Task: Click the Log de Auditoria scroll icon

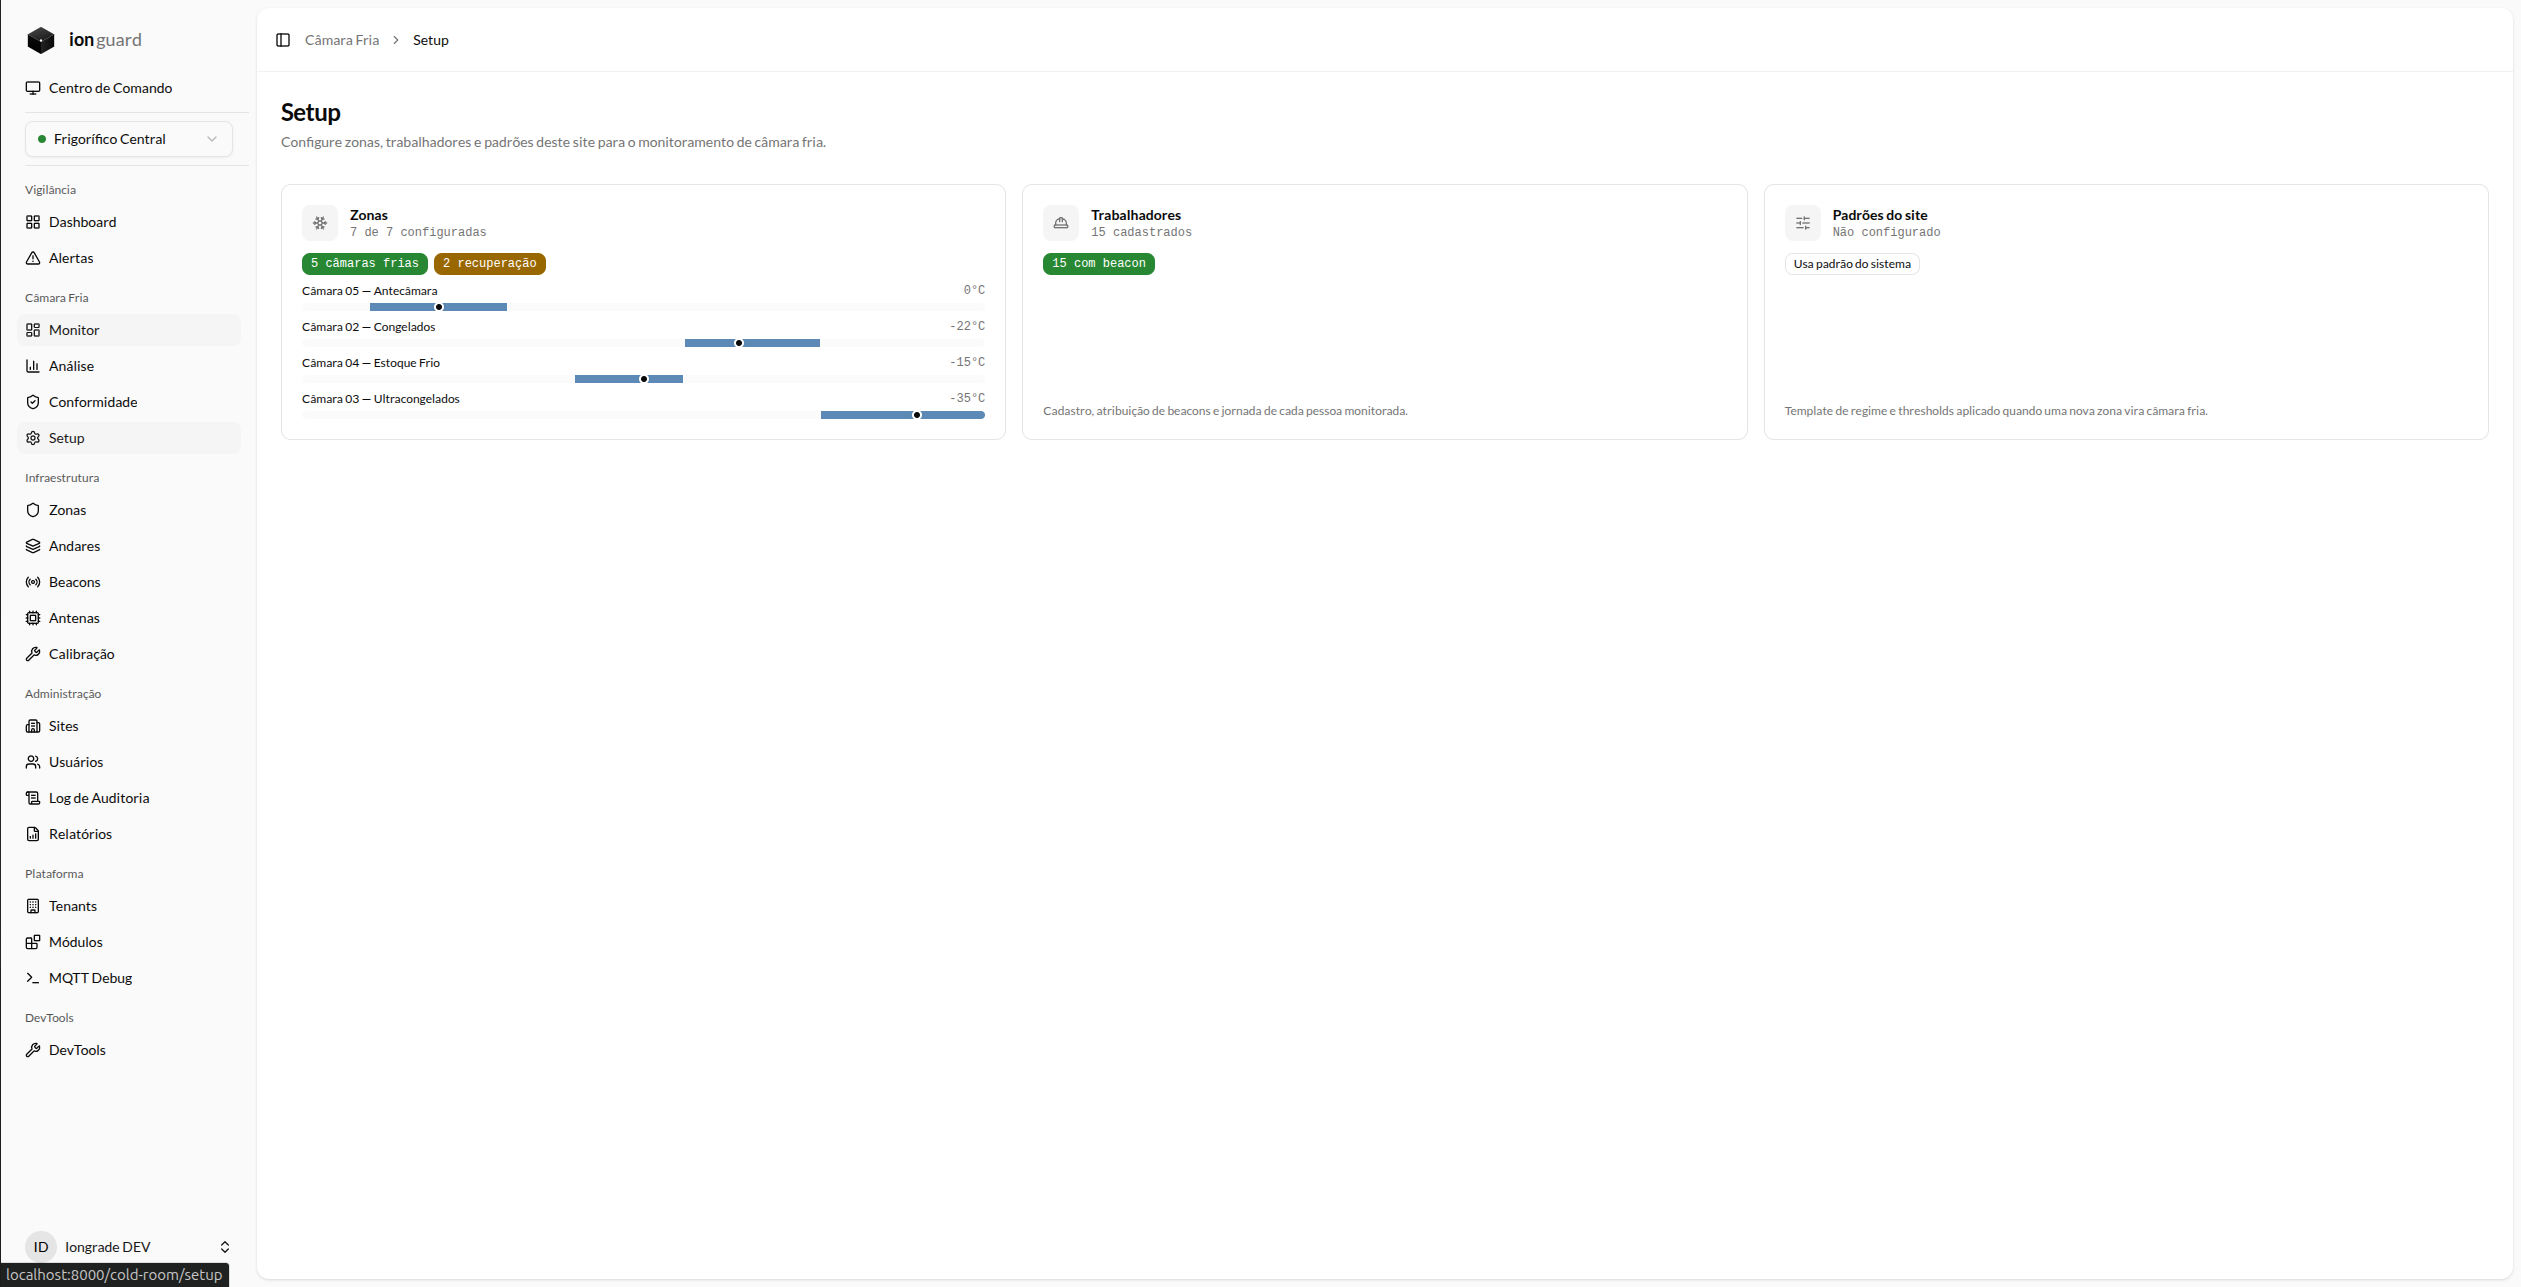Action: pyautogui.click(x=33, y=798)
